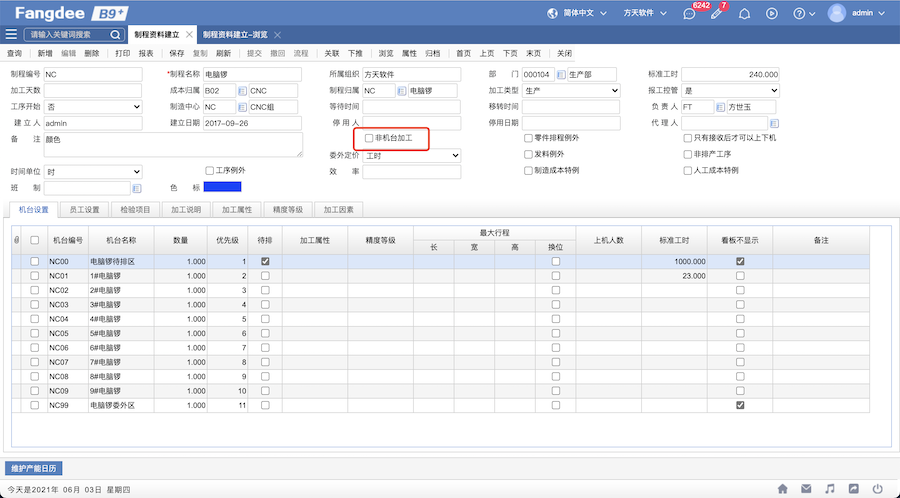Tick the 待排 checkbox for NC01 row
The image size is (900, 498).
click(265, 275)
